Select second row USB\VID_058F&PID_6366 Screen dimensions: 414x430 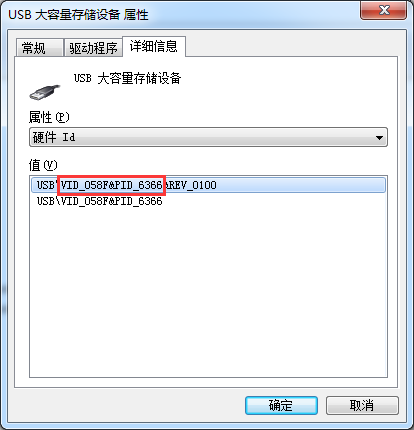[x=99, y=201]
